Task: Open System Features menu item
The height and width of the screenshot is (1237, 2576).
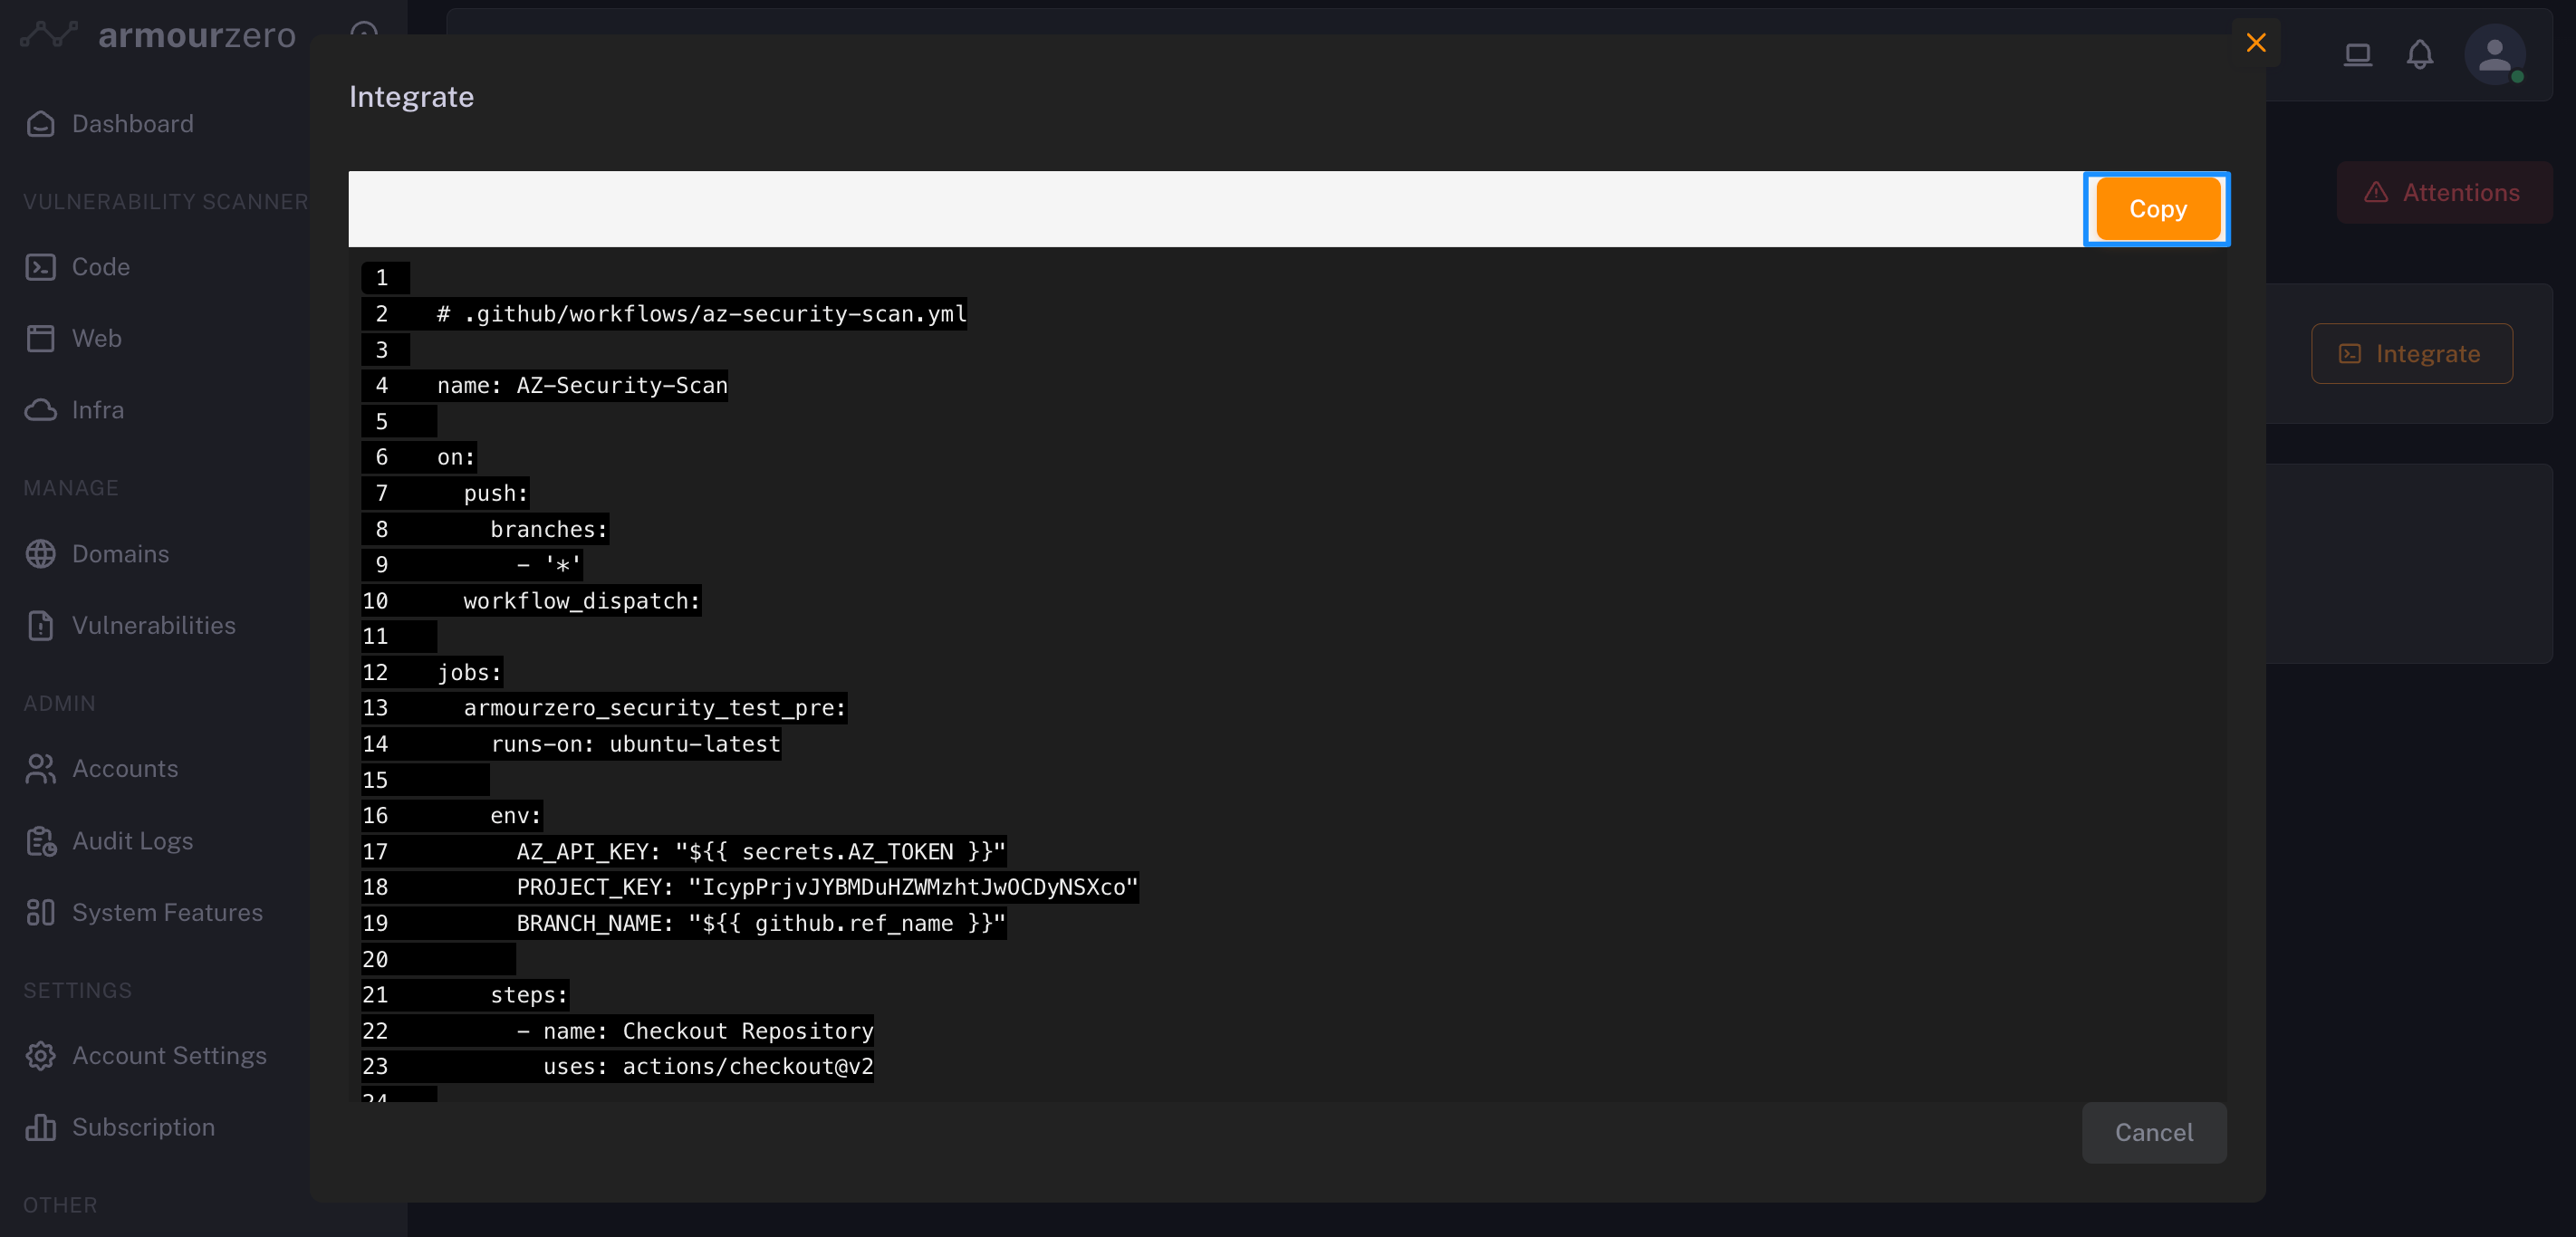Action: pyautogui.click(x=166, y=912)
